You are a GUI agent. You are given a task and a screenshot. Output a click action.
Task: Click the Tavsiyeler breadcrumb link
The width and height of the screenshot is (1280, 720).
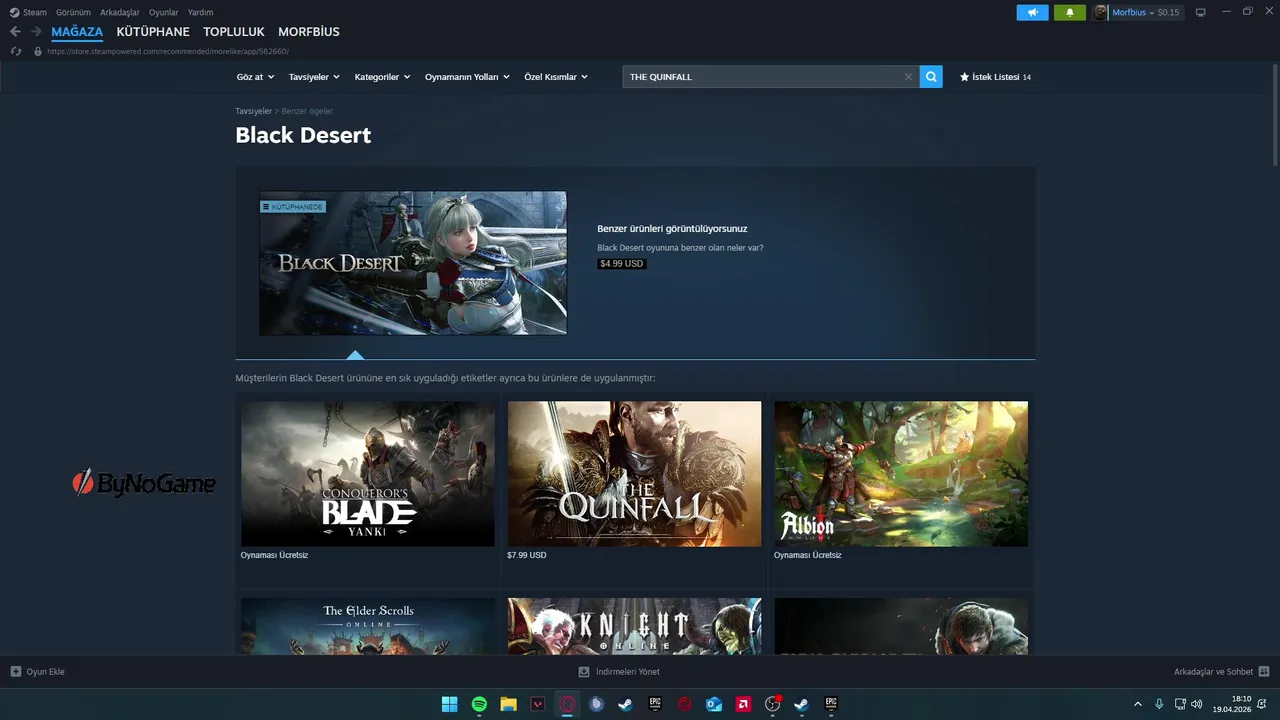(253, 111)
